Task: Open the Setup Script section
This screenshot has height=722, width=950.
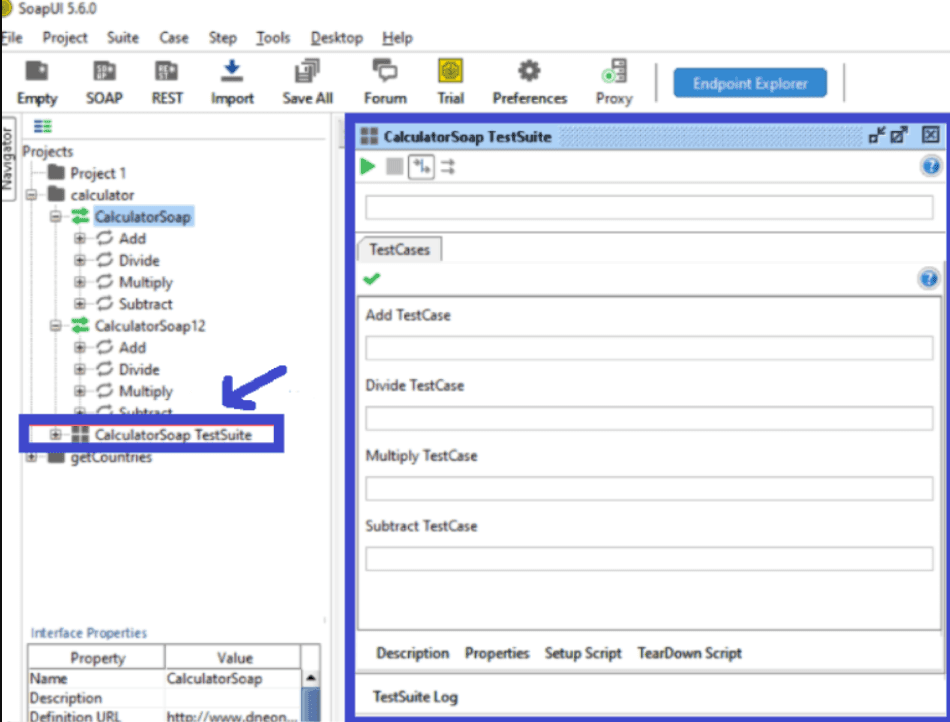Action: (x=583, y=653)
